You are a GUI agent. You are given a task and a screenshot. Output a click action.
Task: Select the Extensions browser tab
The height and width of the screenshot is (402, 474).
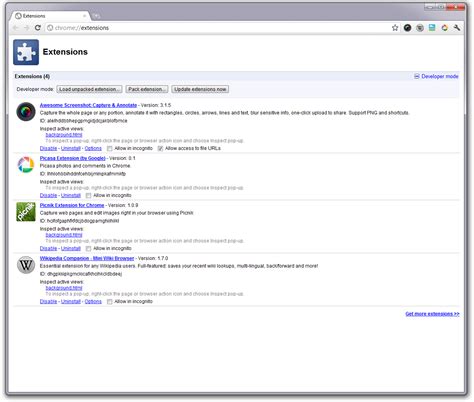pyautogui.click(x=50, y=16)
